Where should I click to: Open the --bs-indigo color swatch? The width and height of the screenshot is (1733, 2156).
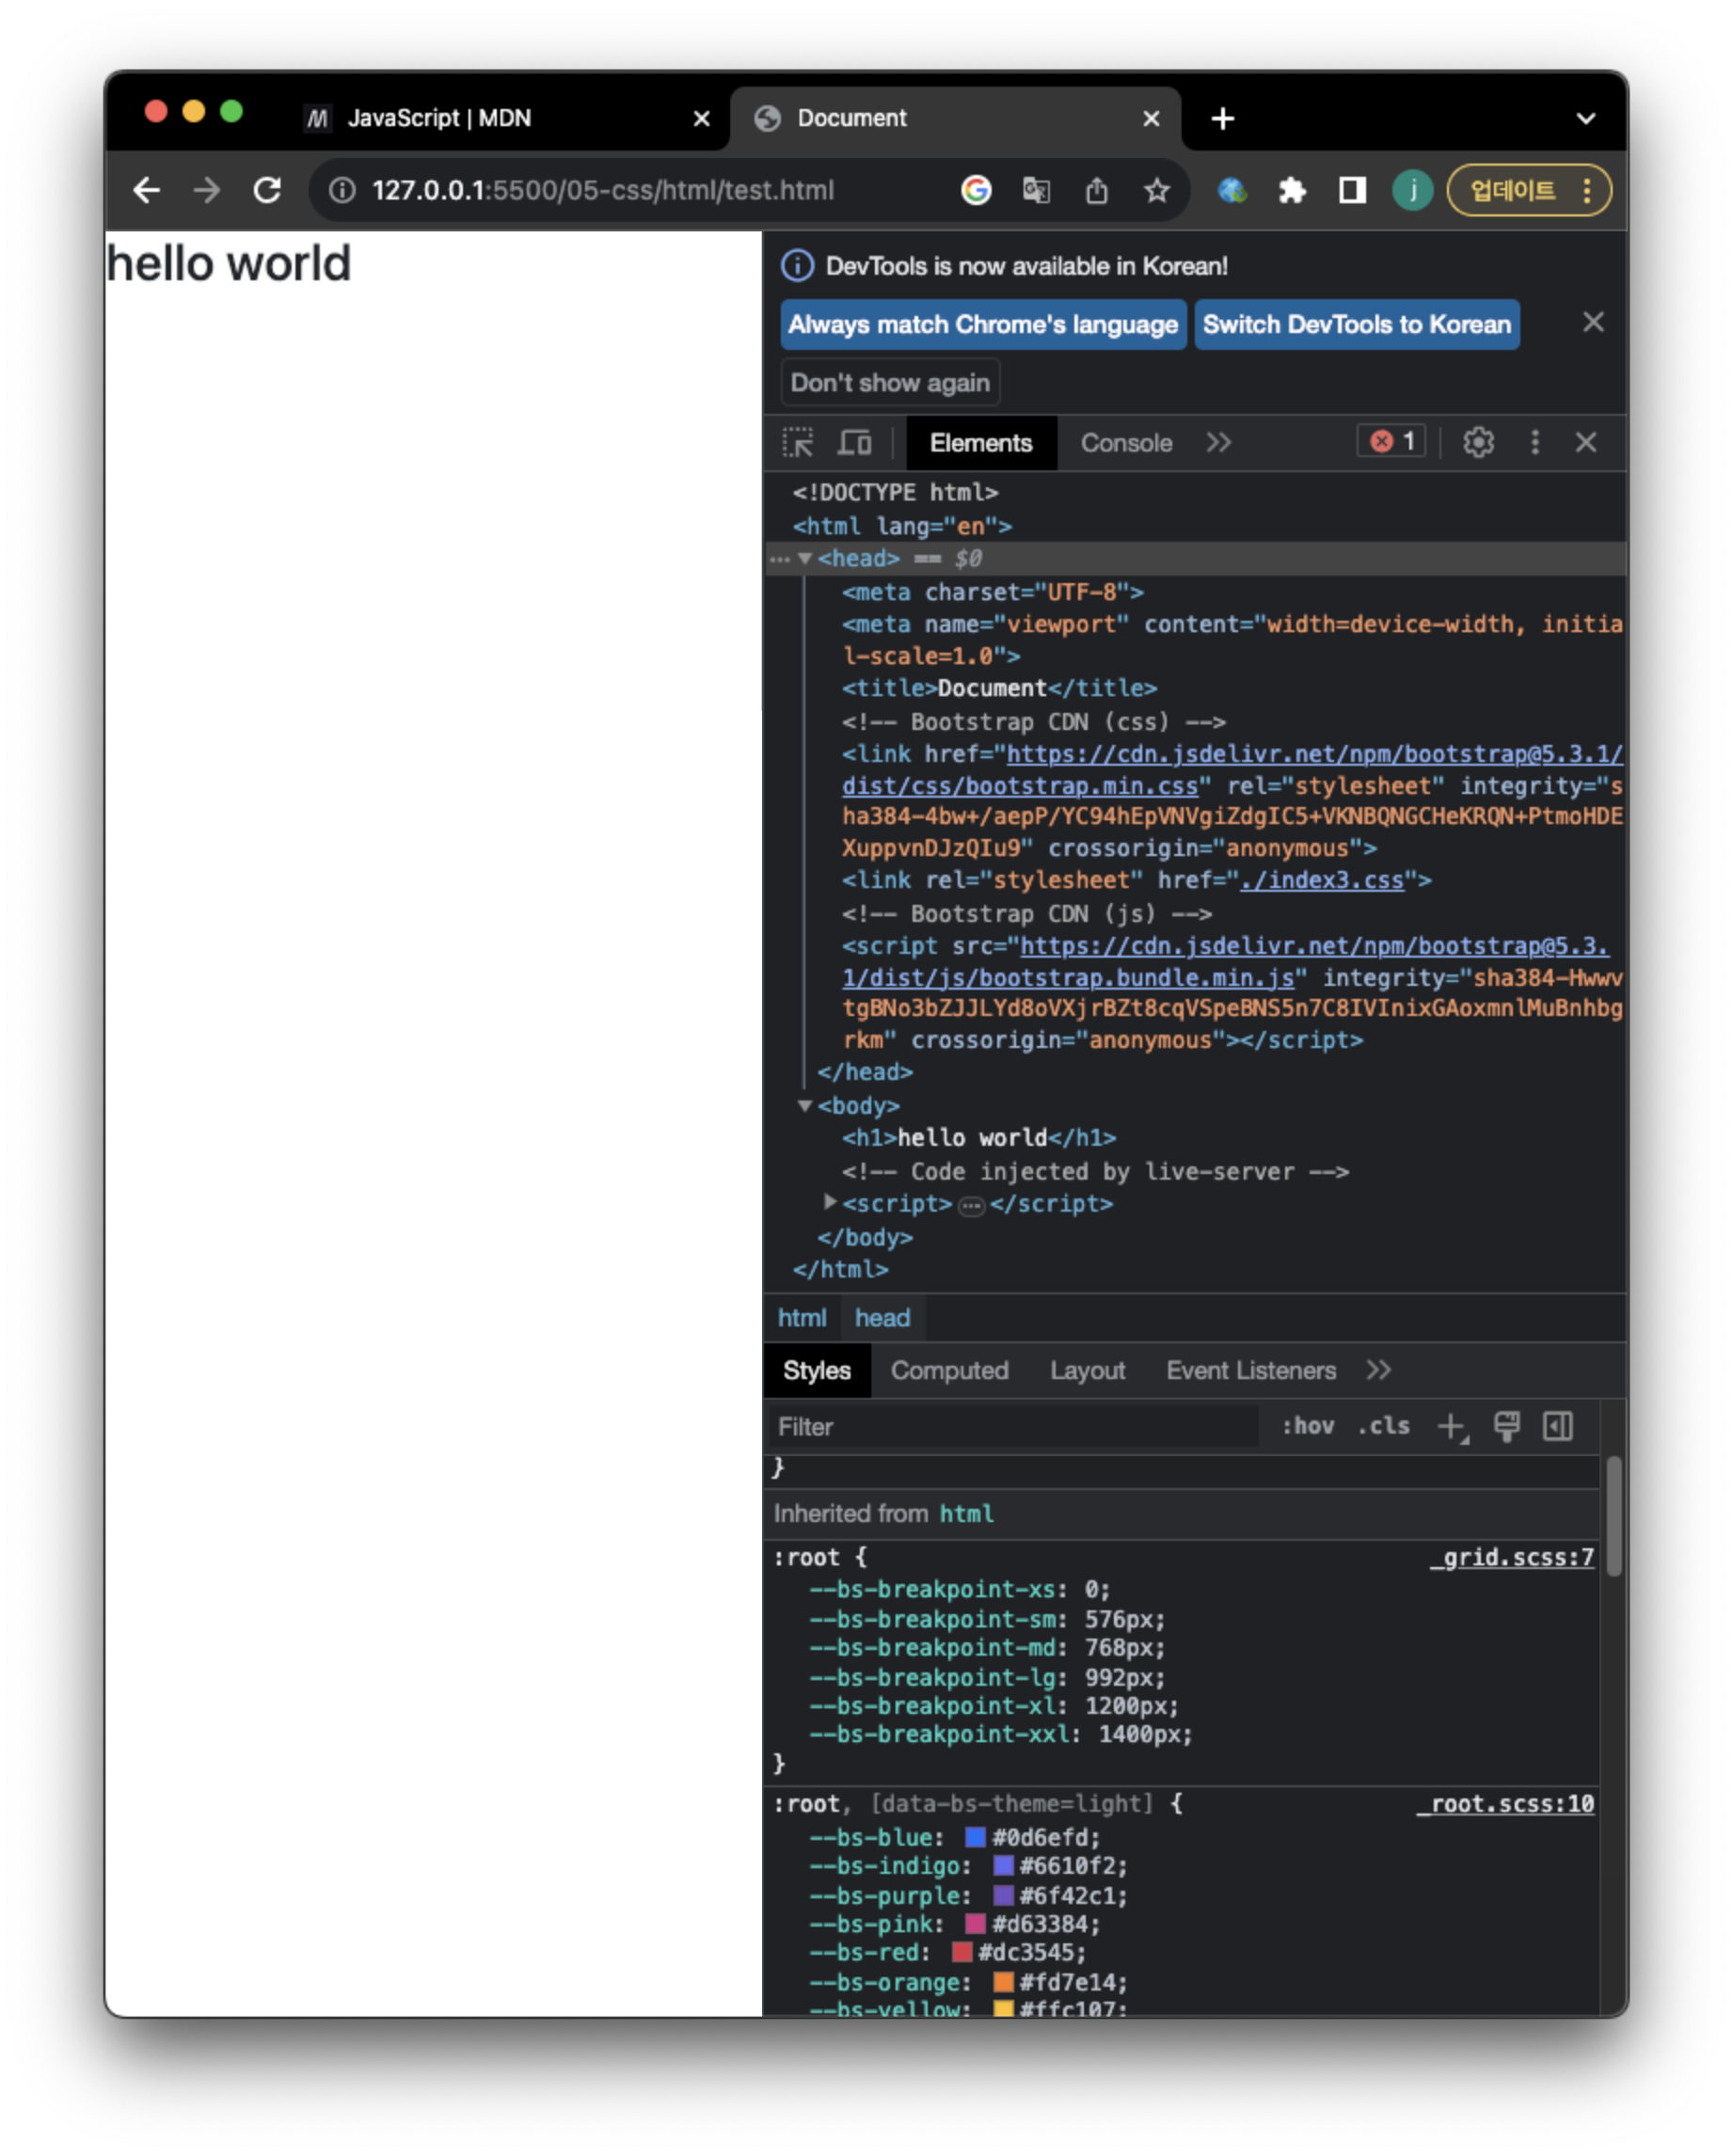1002,1865
